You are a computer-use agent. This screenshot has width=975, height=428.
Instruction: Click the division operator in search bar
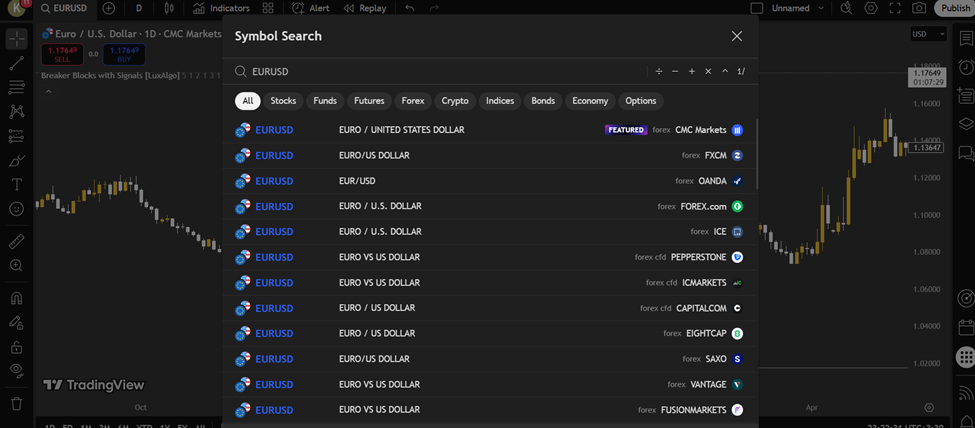tap(658, 72)
